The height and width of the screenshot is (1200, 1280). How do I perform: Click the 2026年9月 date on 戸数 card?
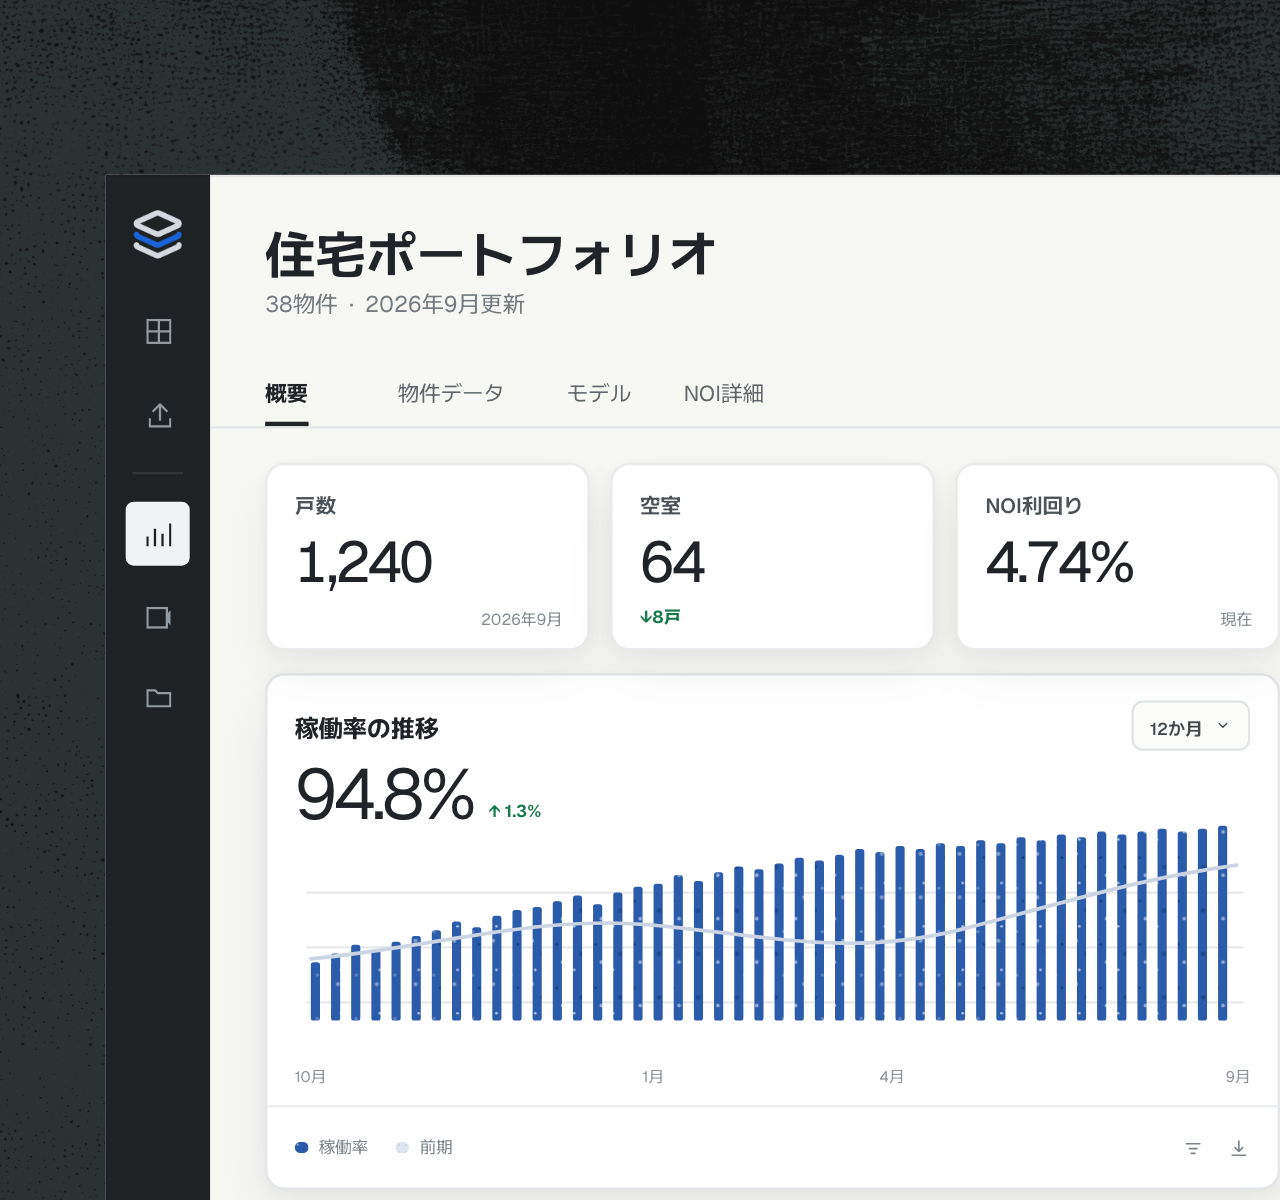521,620
